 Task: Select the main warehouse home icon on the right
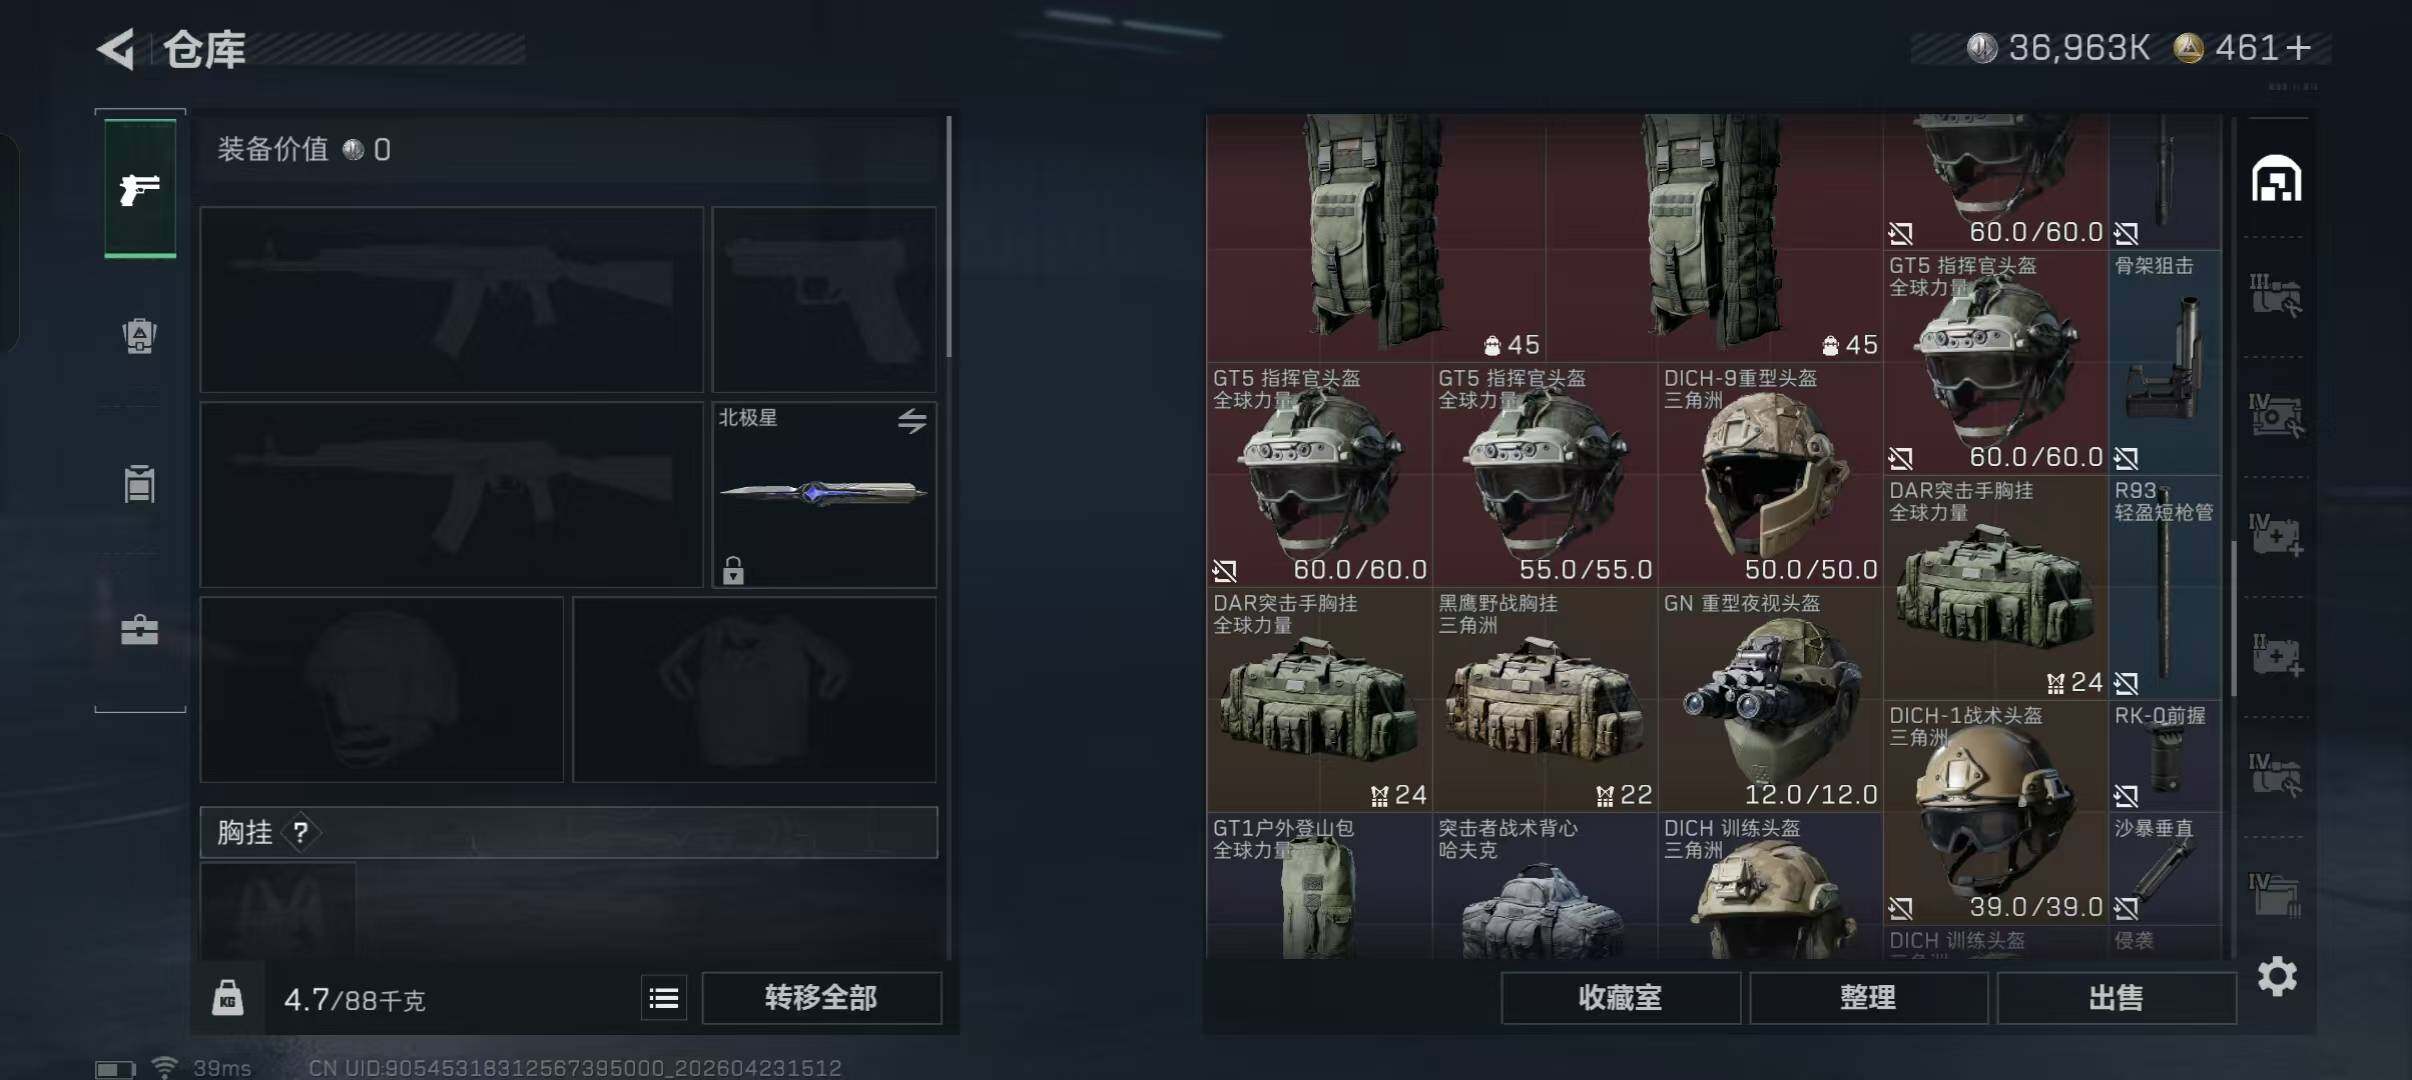point(2277,180)
